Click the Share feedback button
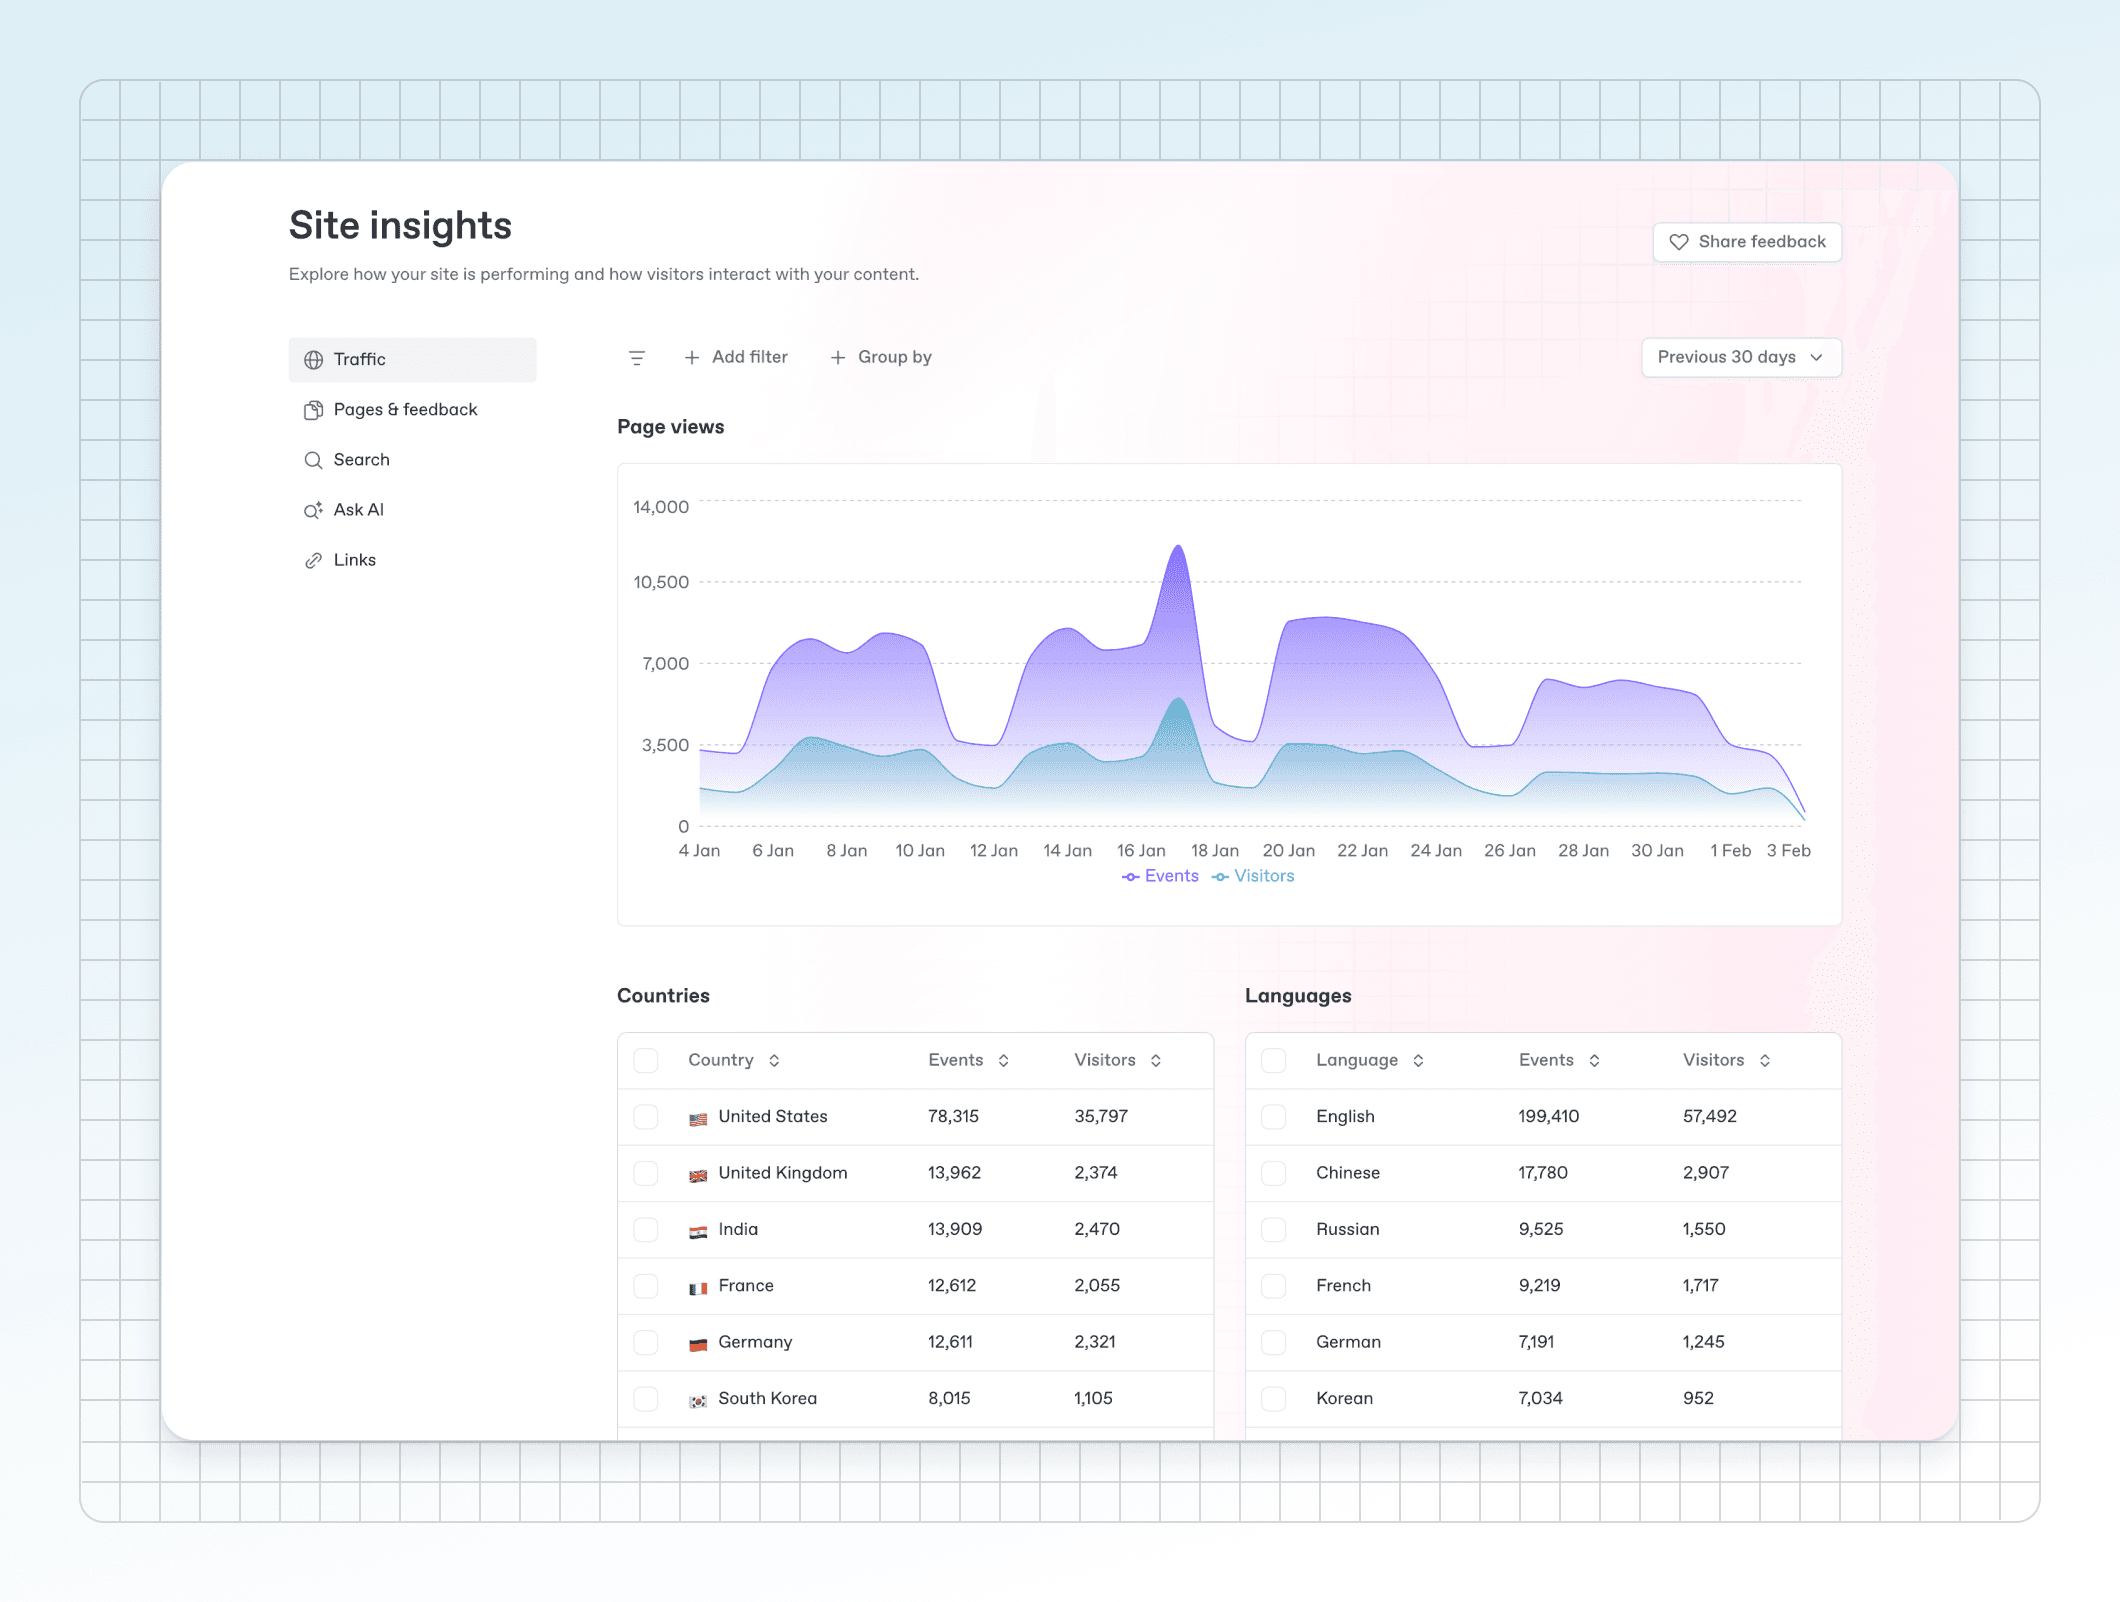 click(x=1747, y=242)
